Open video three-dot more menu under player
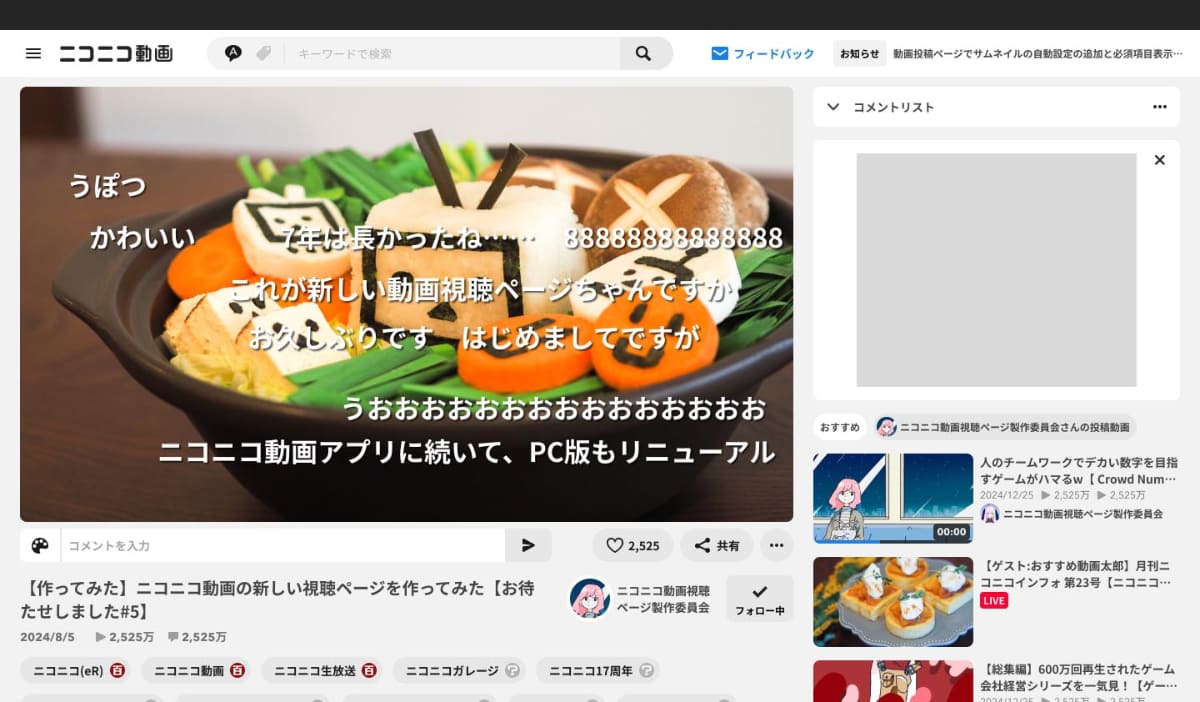 click(x=776, y=546)
